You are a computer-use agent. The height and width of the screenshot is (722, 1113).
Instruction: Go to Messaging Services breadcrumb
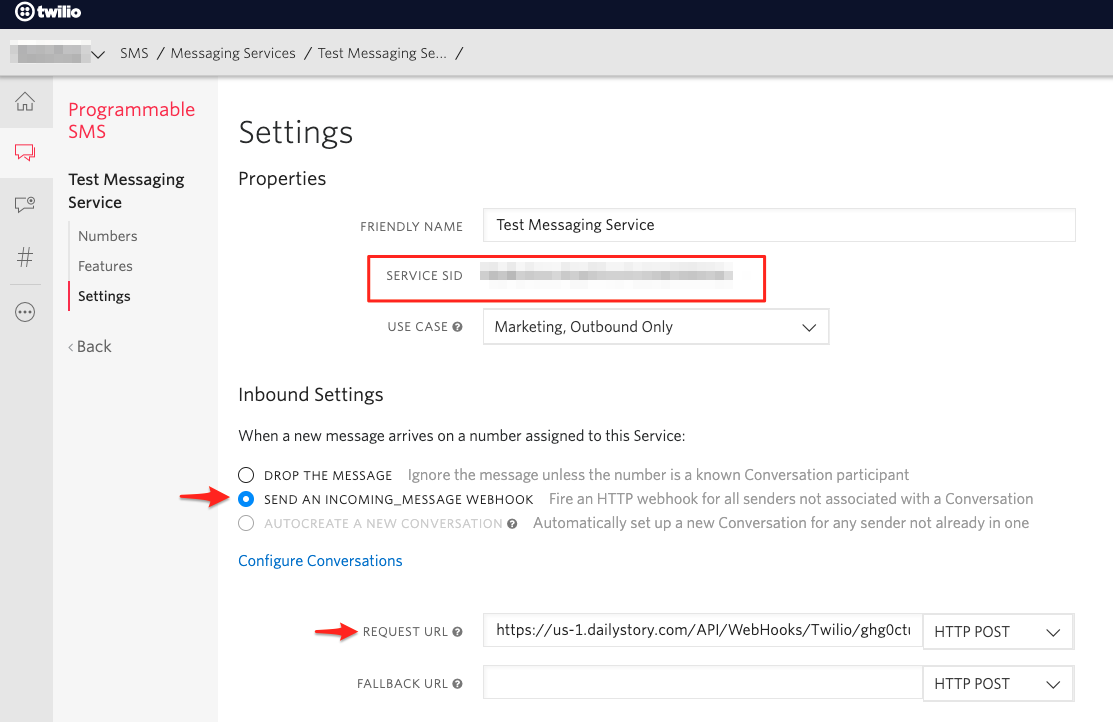click(x=233, y=53)
